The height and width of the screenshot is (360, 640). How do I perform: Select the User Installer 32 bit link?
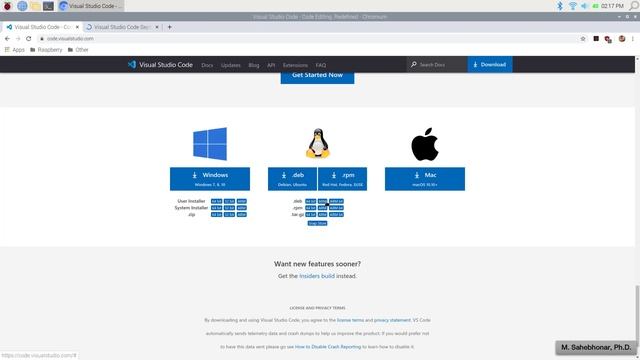229,201
